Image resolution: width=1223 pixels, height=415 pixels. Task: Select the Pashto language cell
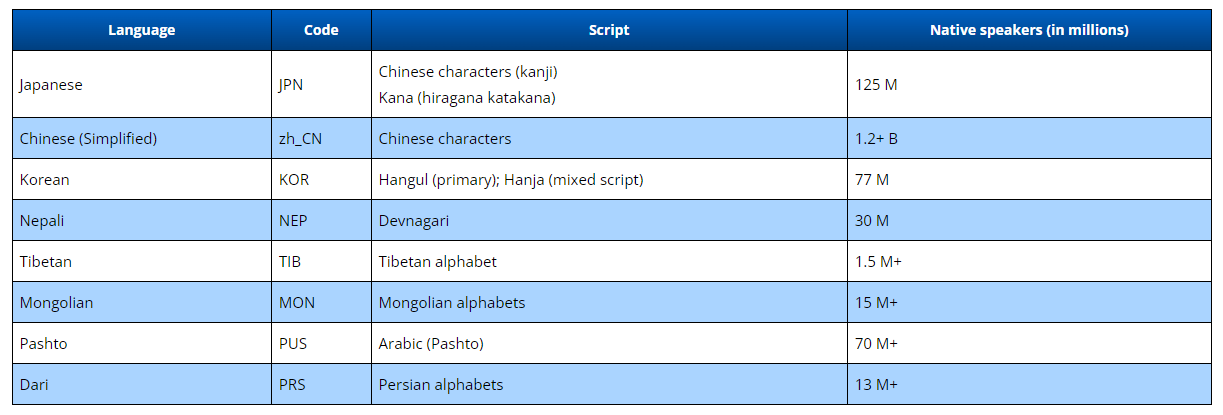click(x=43, y=344)
